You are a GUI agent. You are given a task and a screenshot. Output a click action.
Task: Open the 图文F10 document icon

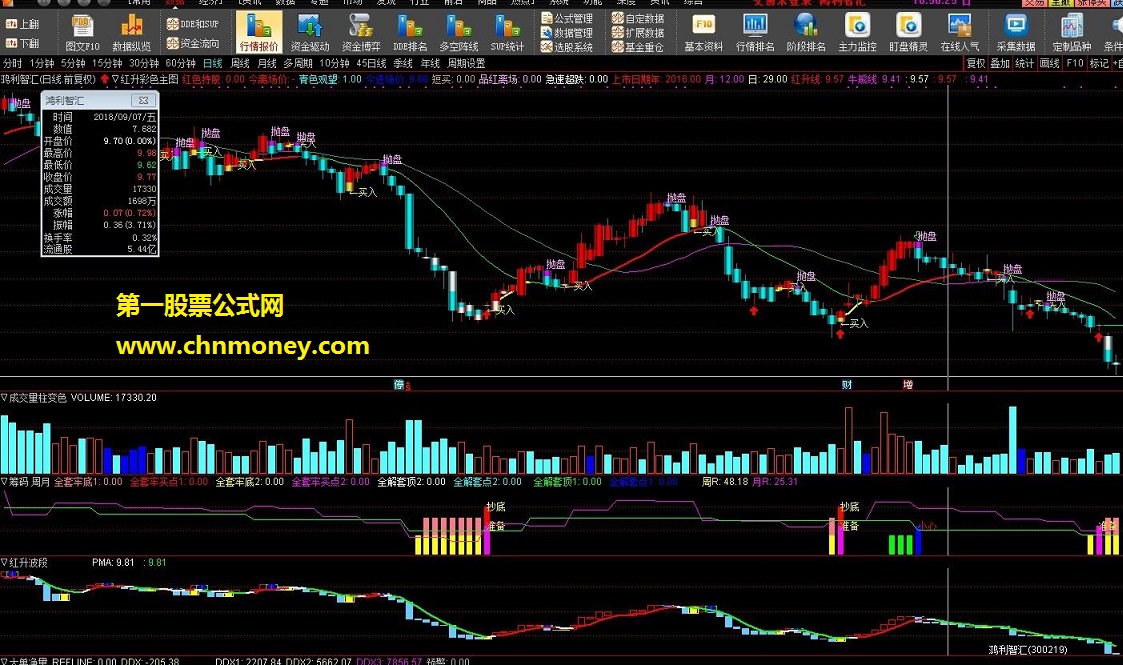82,33
